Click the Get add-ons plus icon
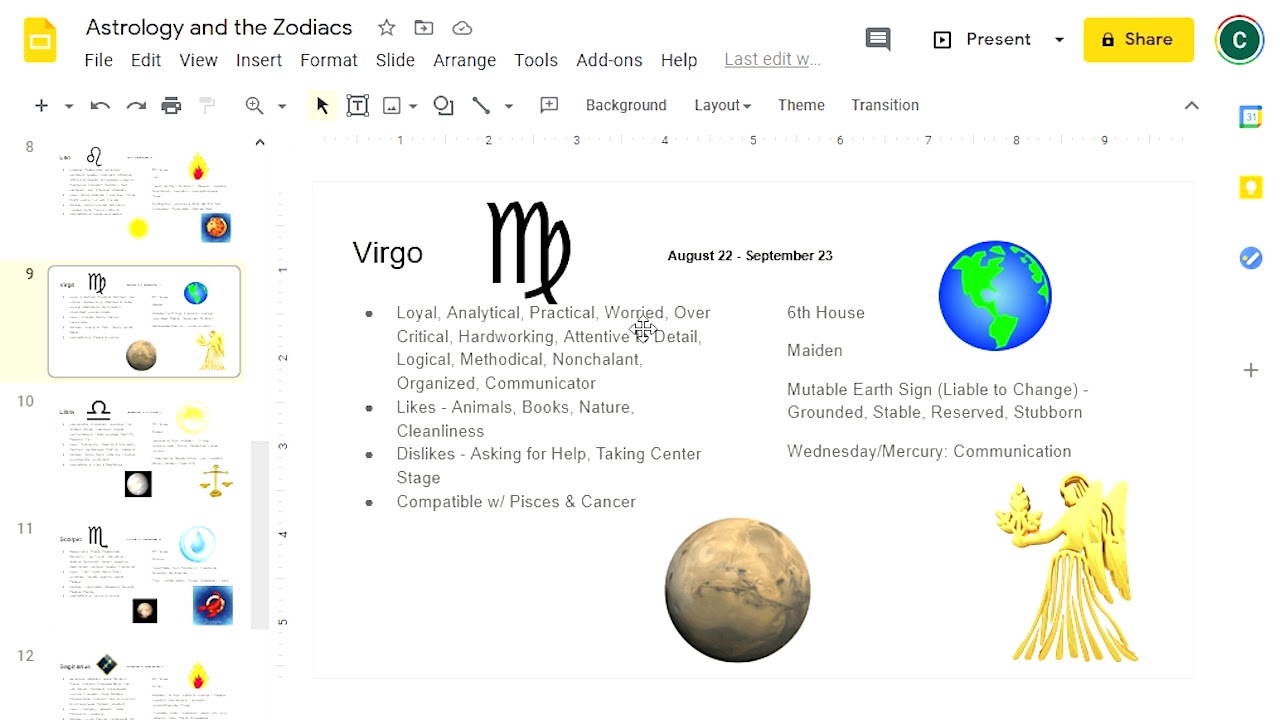Viewport: 1280px width, 720px height. (x=1251, y=370)
